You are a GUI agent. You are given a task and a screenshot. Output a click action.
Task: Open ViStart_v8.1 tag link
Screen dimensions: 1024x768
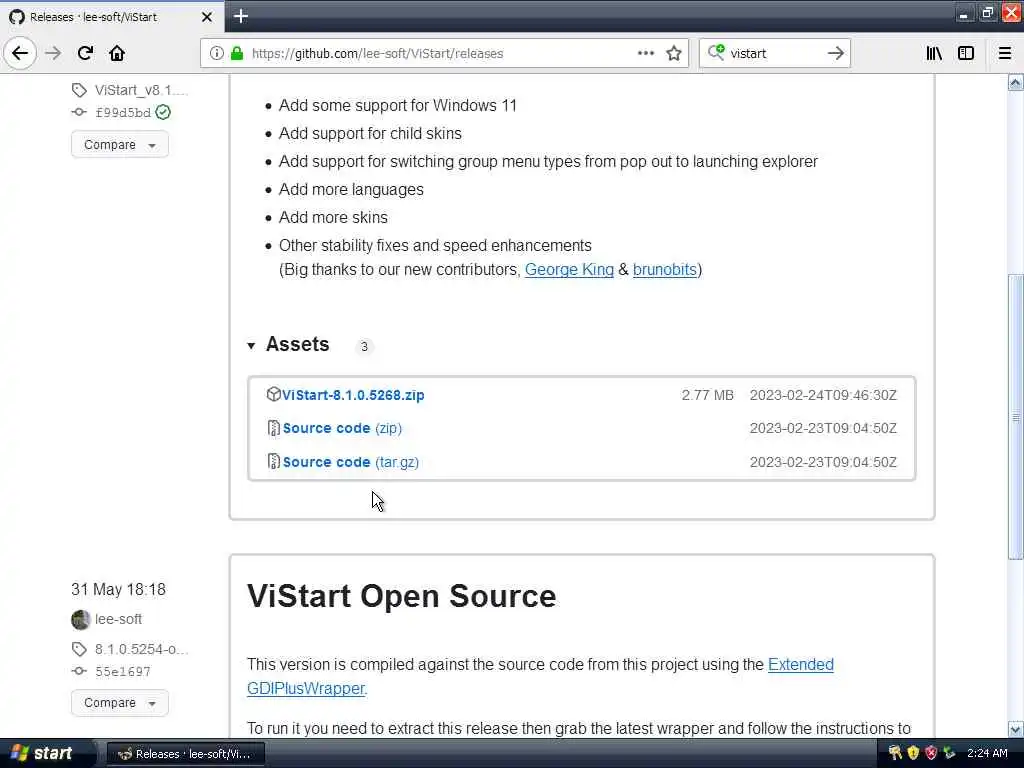click(x=141, y=90)
